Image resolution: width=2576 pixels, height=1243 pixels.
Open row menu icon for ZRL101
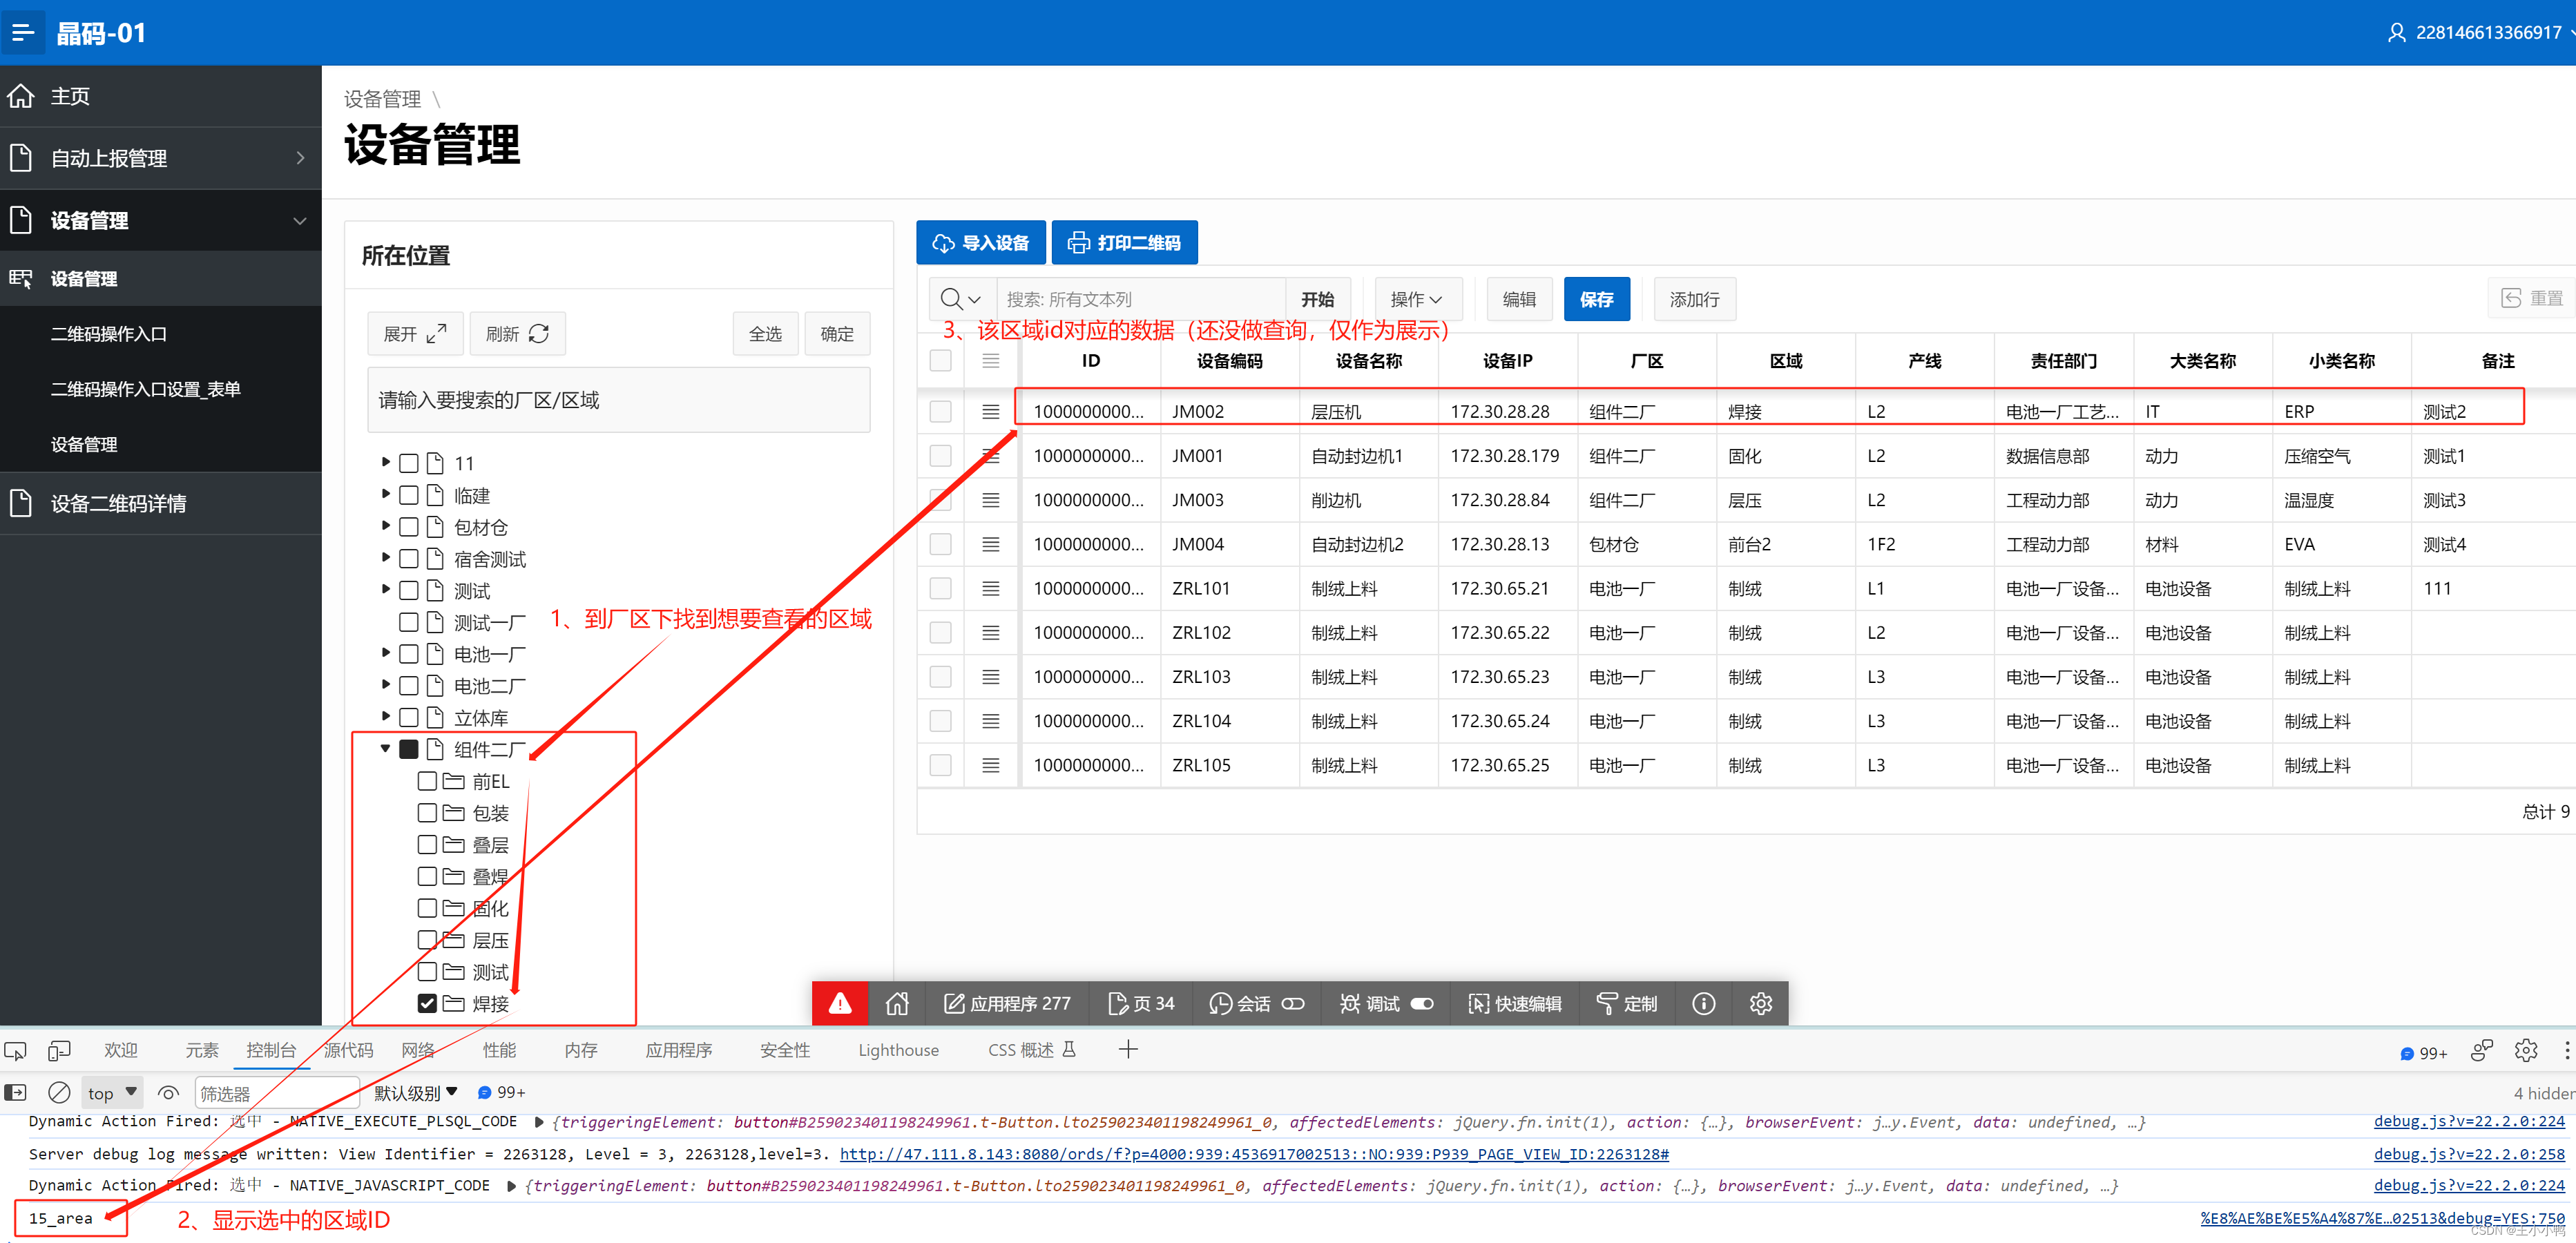[x=991, y=588]
